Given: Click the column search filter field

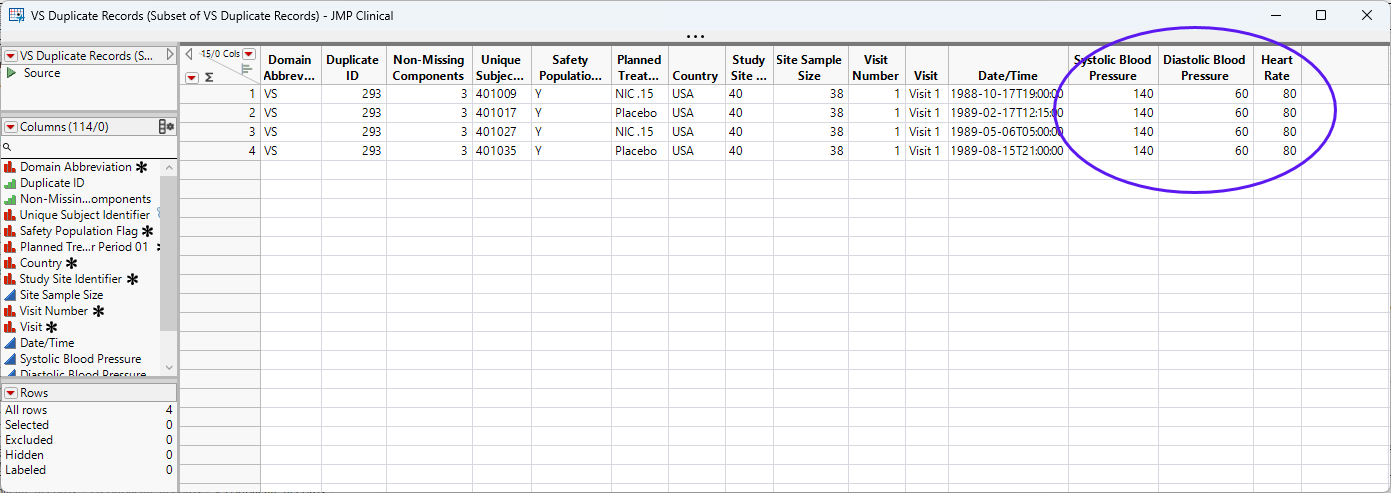Looking at the screenshot, I should click(x=89, y=147).
